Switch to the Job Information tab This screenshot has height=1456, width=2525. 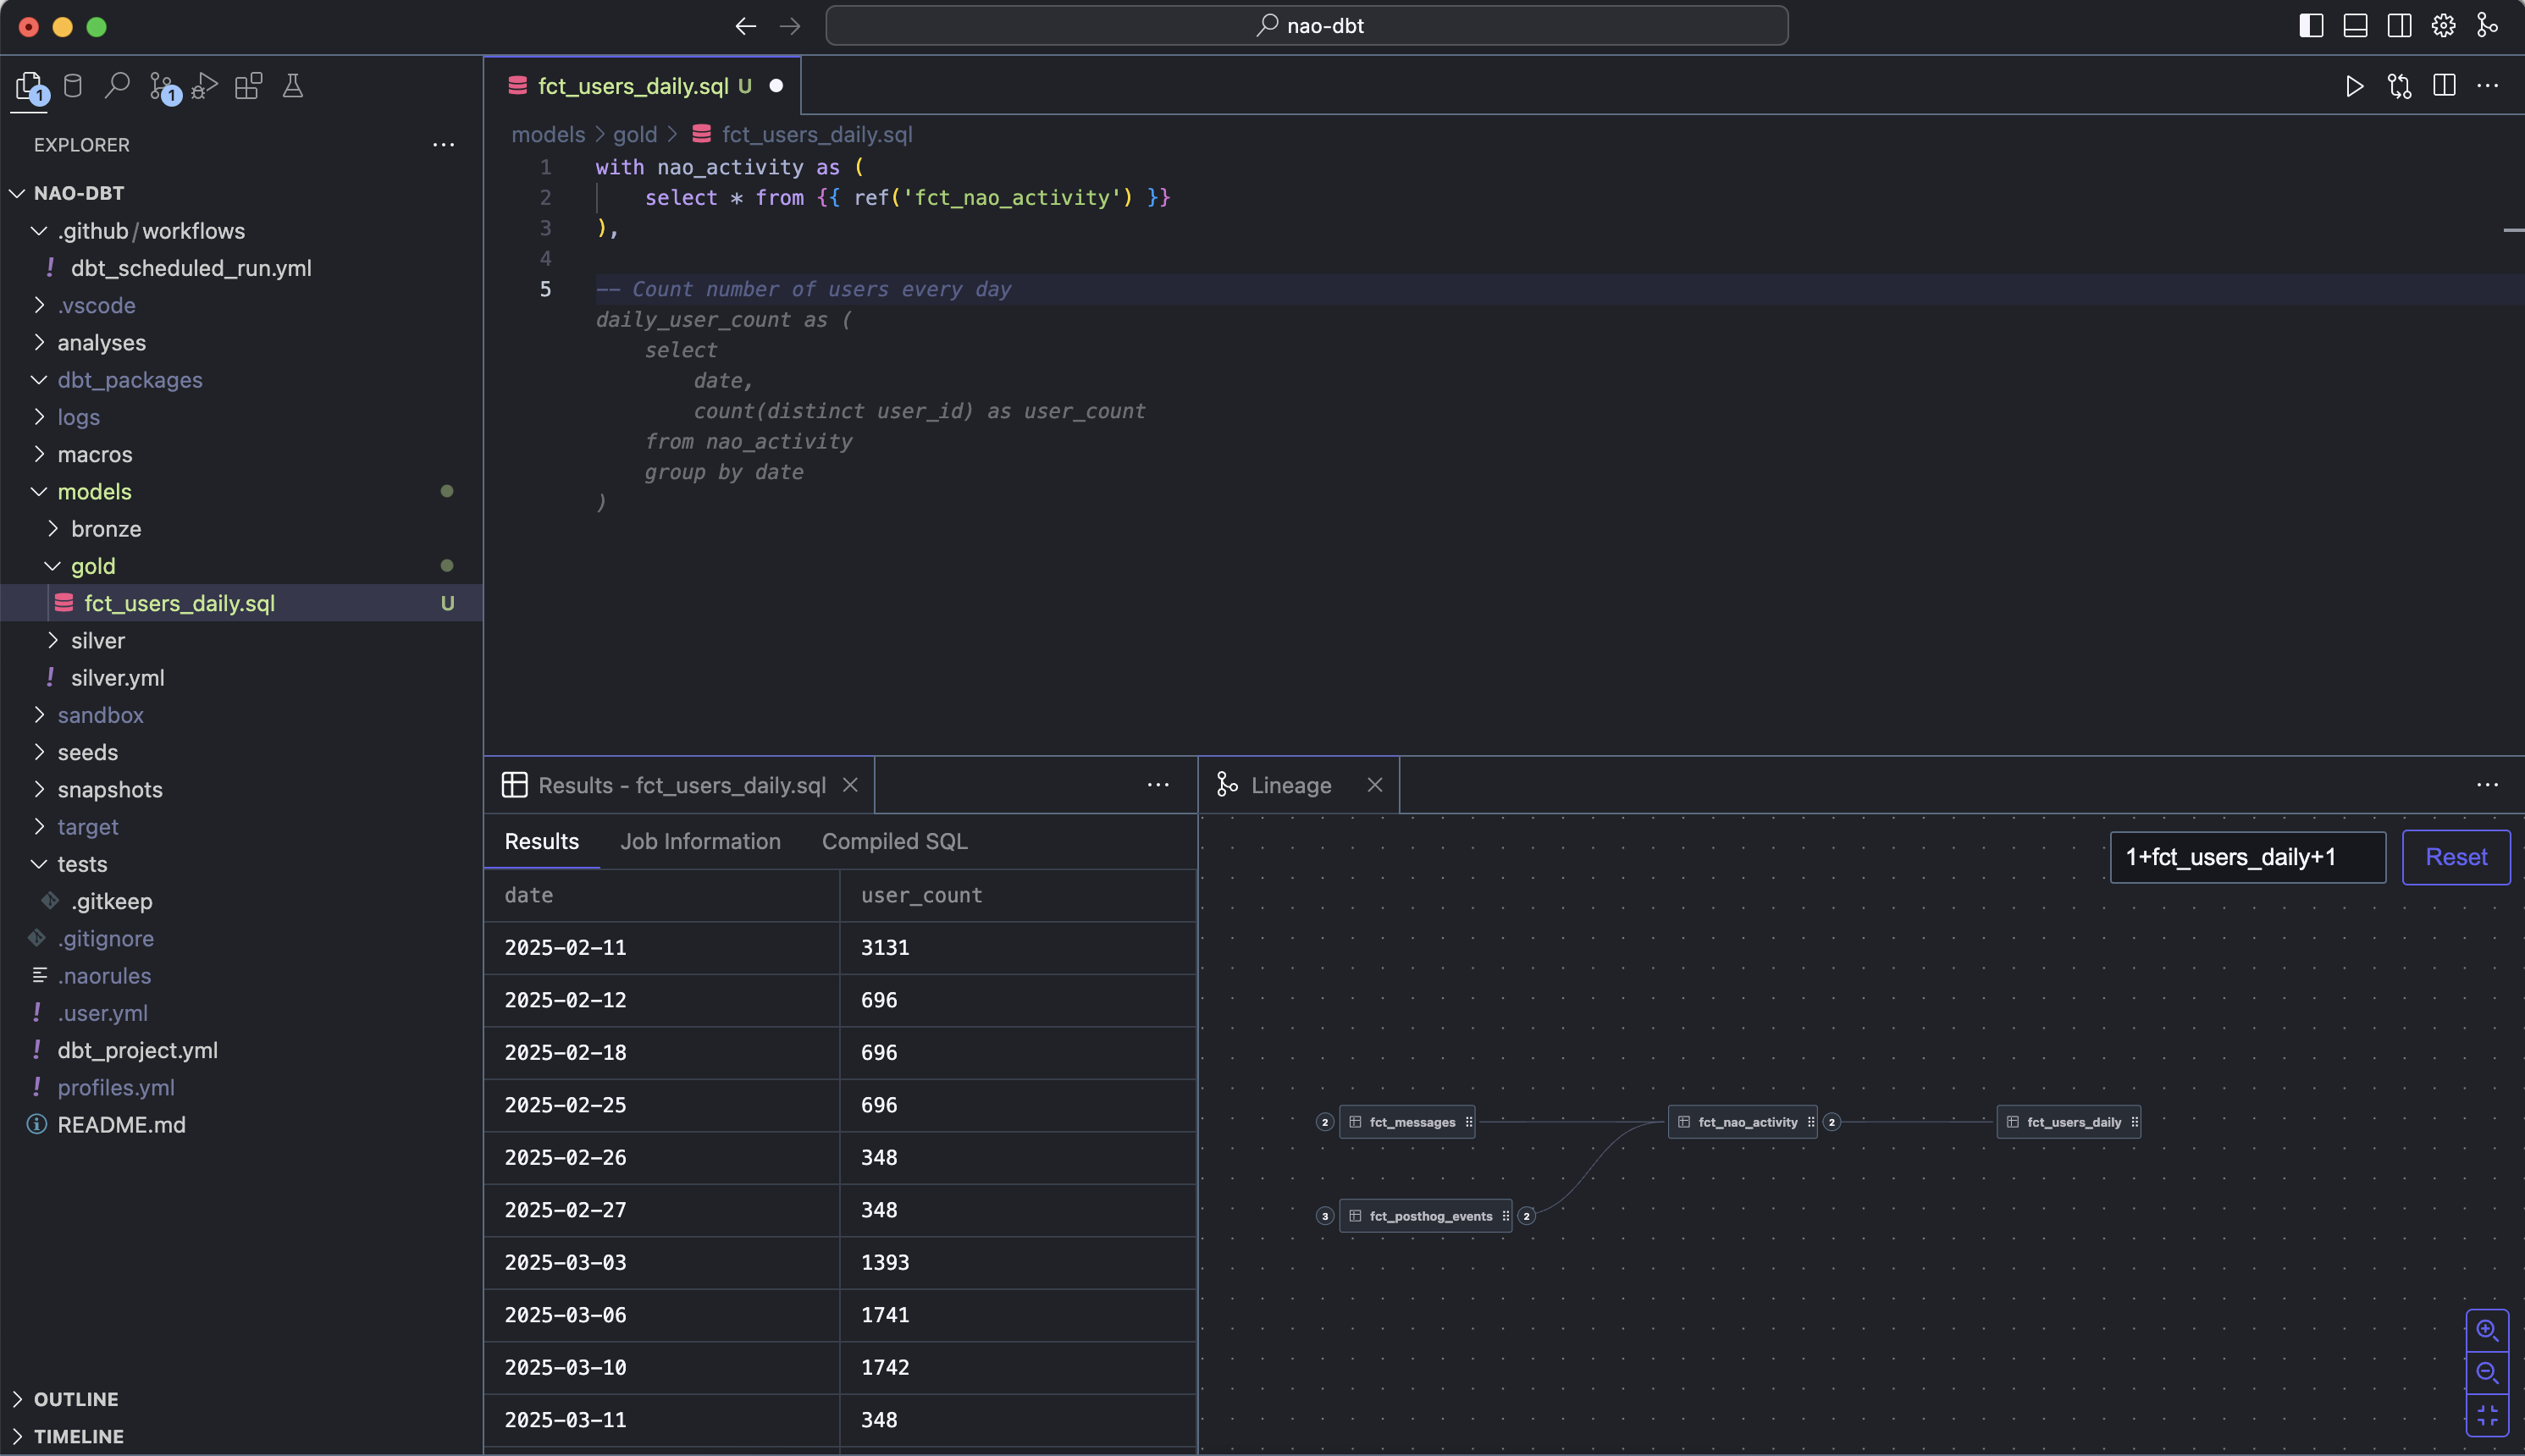coord(700,841)
